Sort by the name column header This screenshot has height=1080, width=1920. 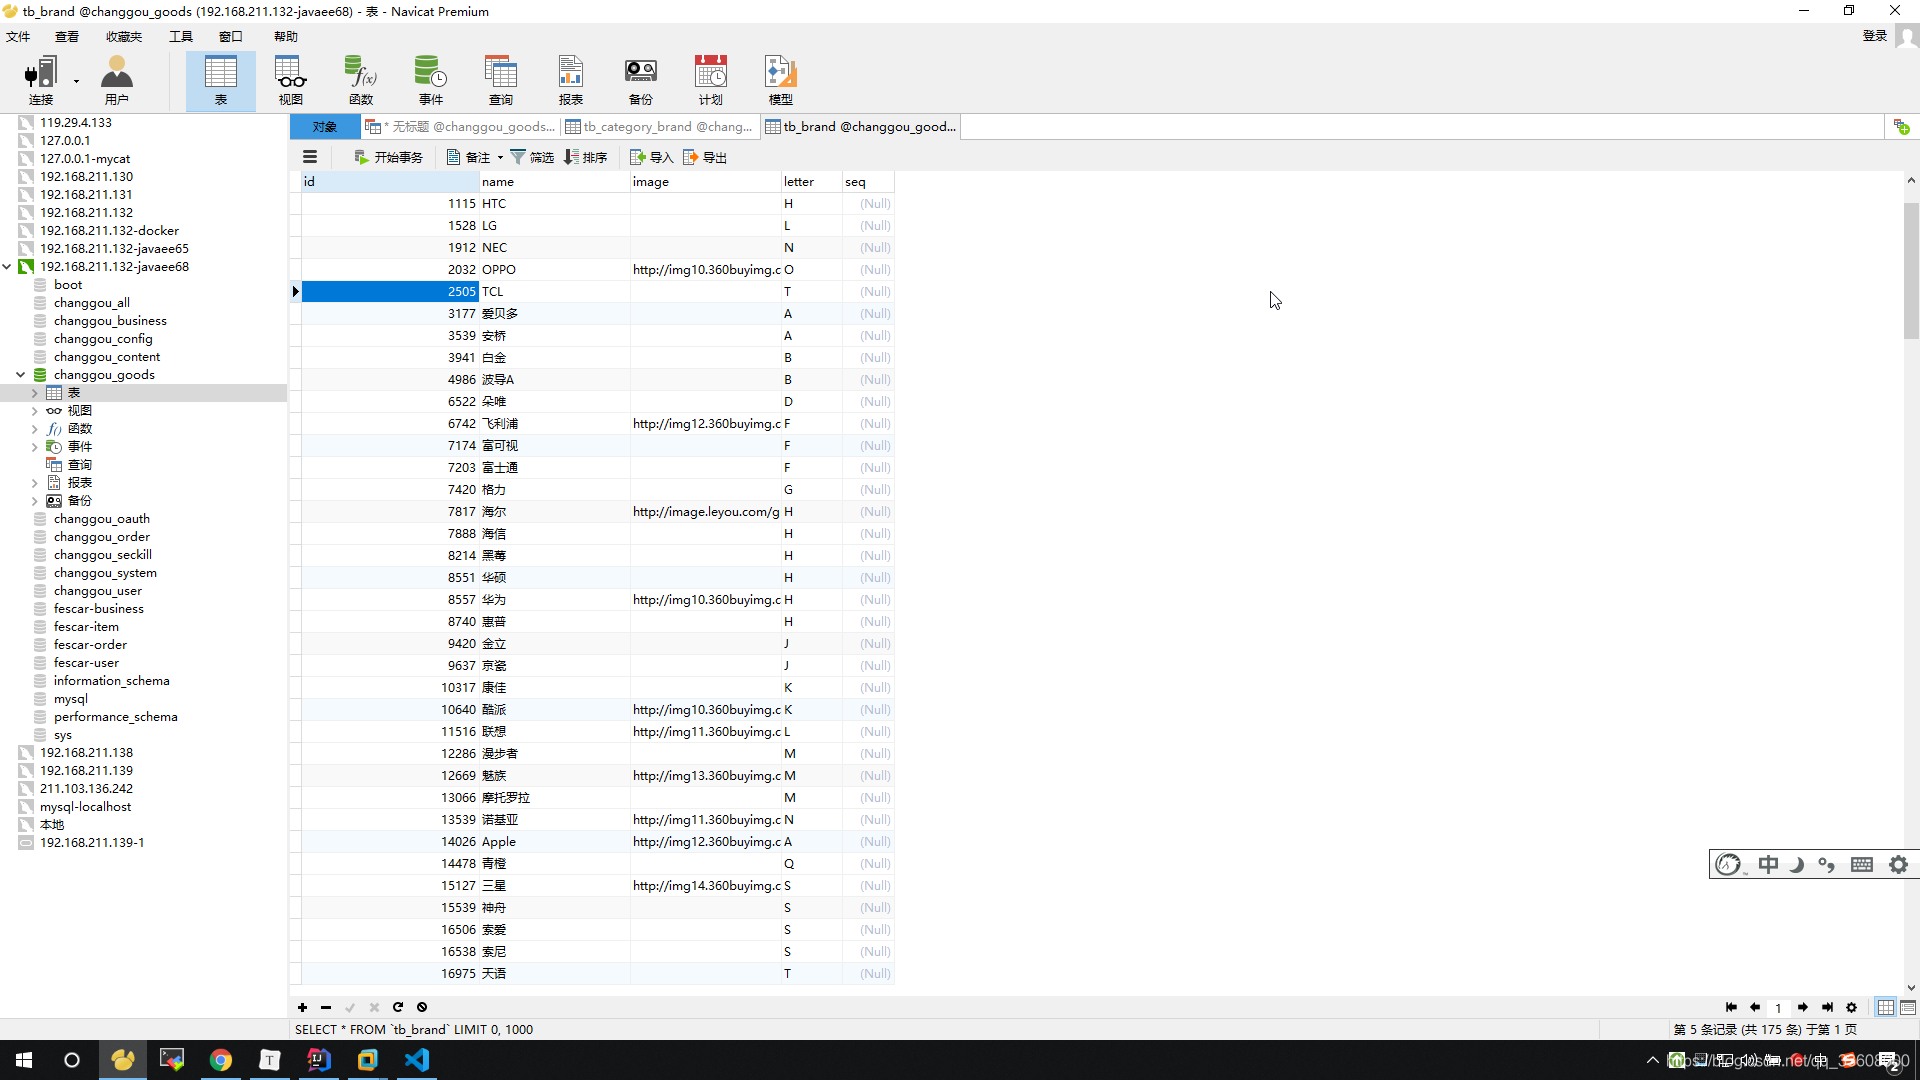554,181
